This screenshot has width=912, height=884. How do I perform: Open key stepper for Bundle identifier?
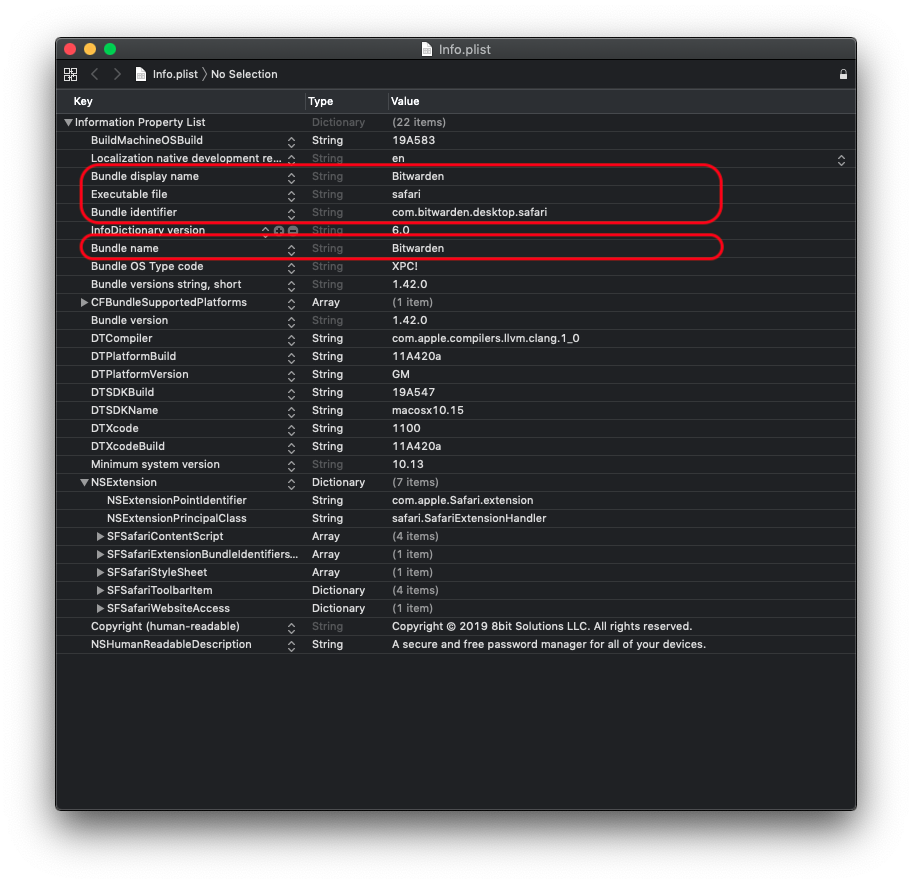pyautogui.click(x=291, y=214)
